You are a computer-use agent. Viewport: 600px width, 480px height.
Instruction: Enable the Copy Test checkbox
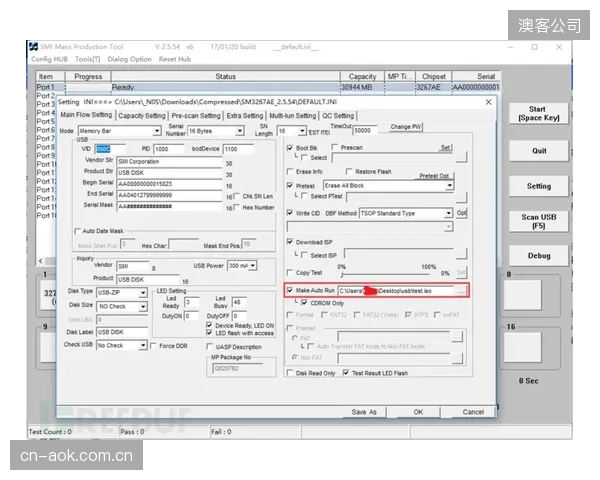point(290,272)
